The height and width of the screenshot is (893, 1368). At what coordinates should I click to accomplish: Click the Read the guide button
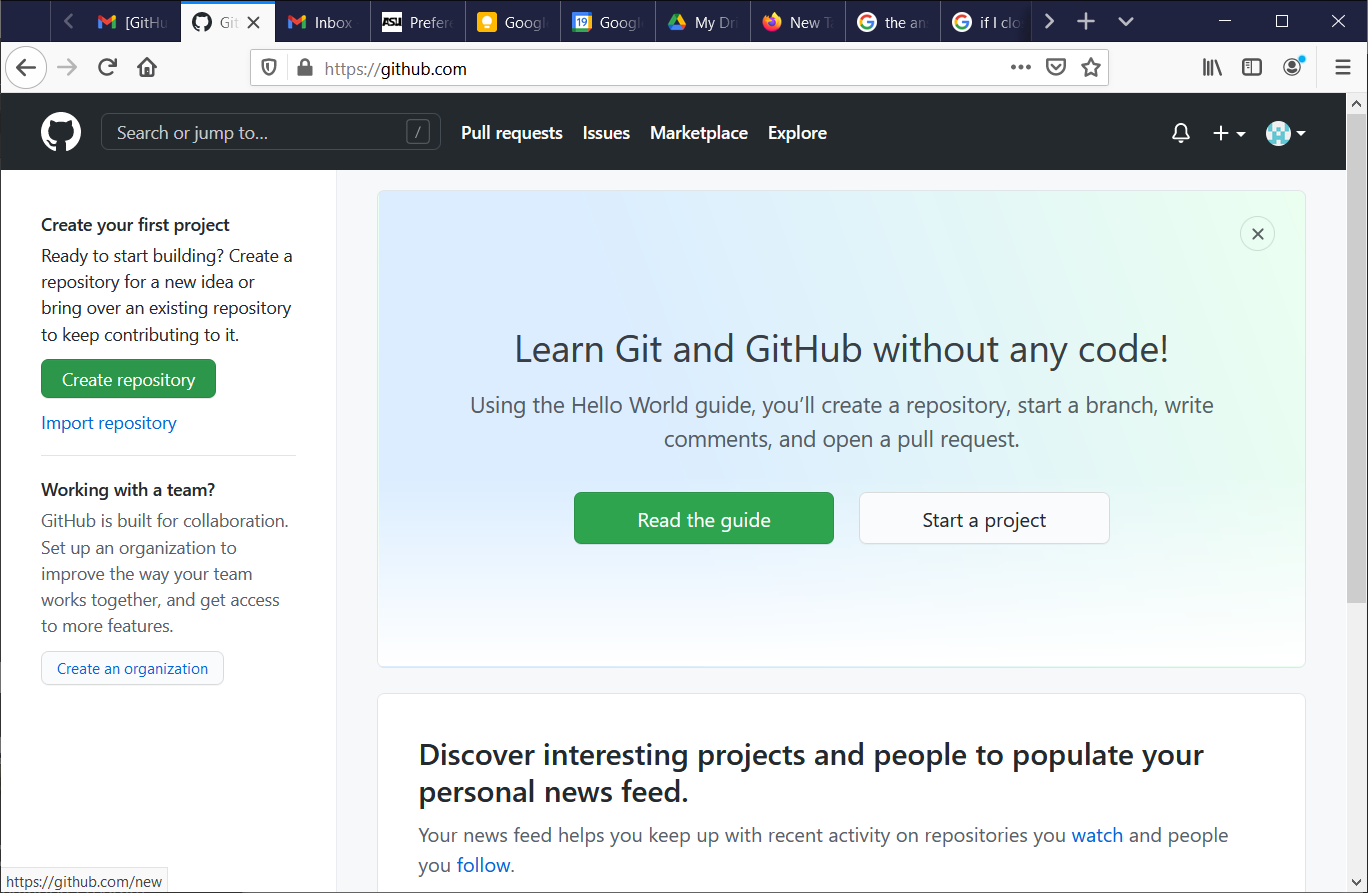(x=704, y=519)
